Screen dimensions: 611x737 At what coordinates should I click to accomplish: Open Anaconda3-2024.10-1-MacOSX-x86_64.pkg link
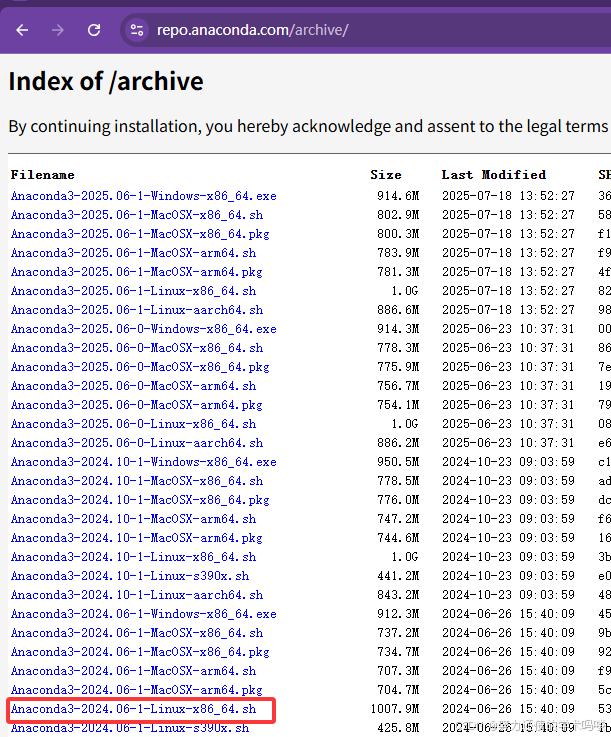coord(140,500)
